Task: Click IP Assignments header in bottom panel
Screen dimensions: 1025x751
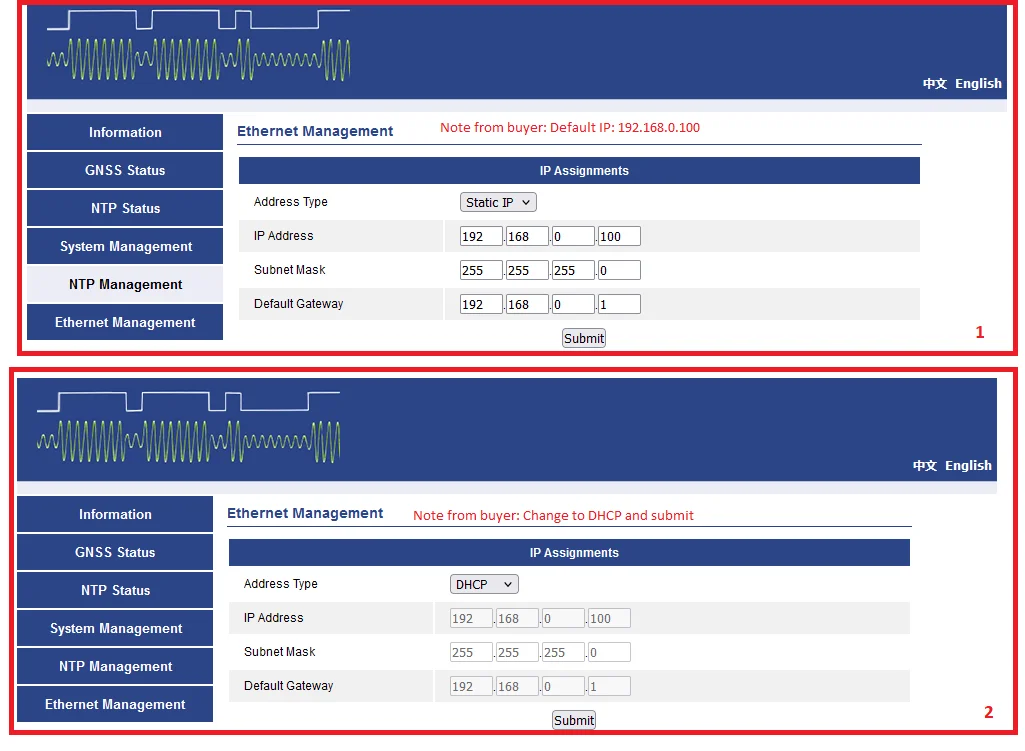Action: point(569,552)
